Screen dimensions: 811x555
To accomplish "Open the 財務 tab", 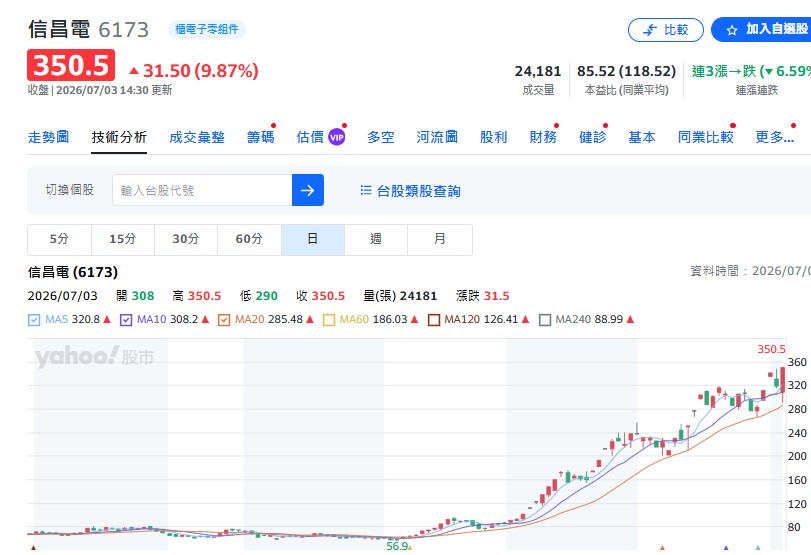I will 543,137.
